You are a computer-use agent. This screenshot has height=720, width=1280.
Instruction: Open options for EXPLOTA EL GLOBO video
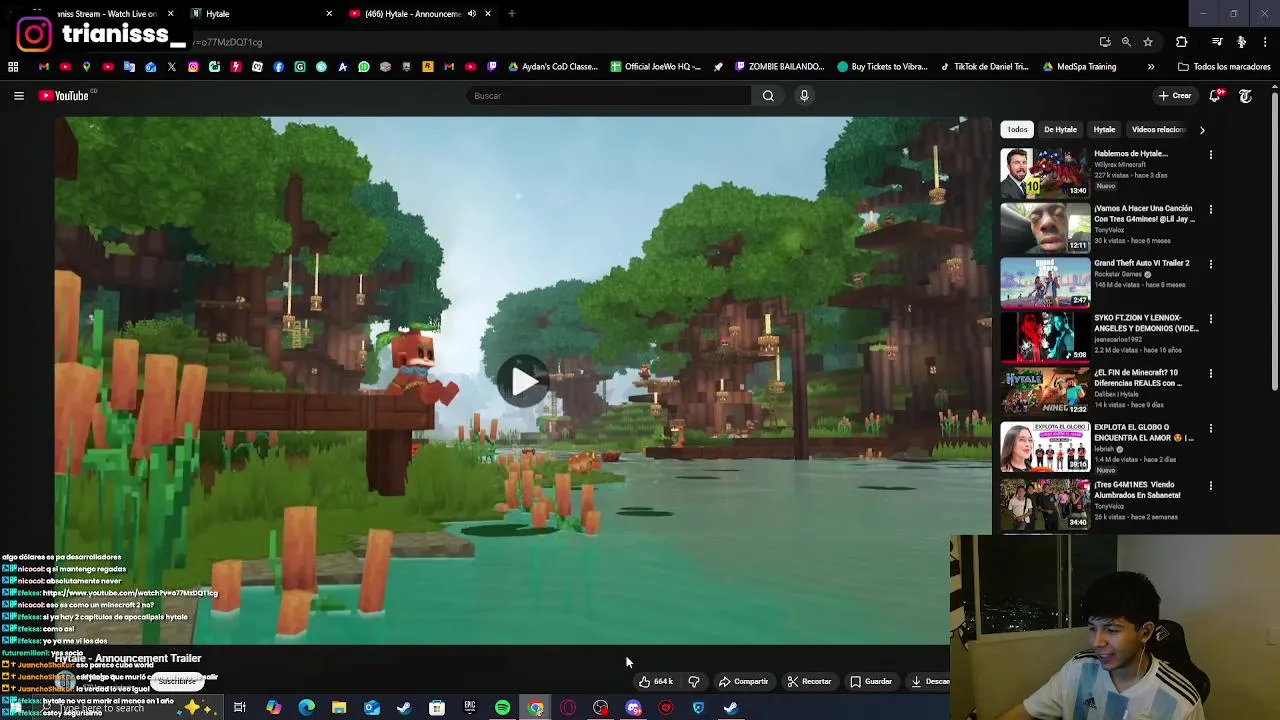[1211, 429]
